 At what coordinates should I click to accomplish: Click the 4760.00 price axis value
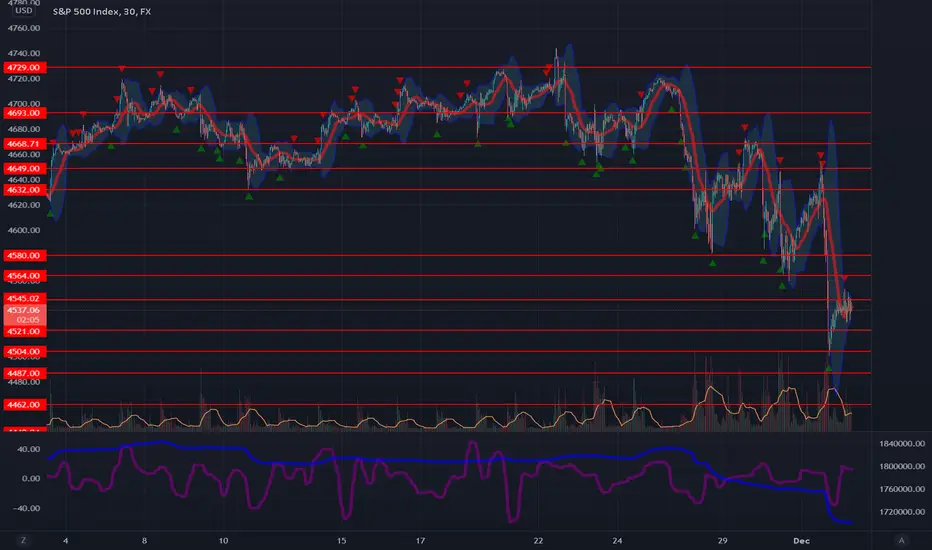[24, 28]
